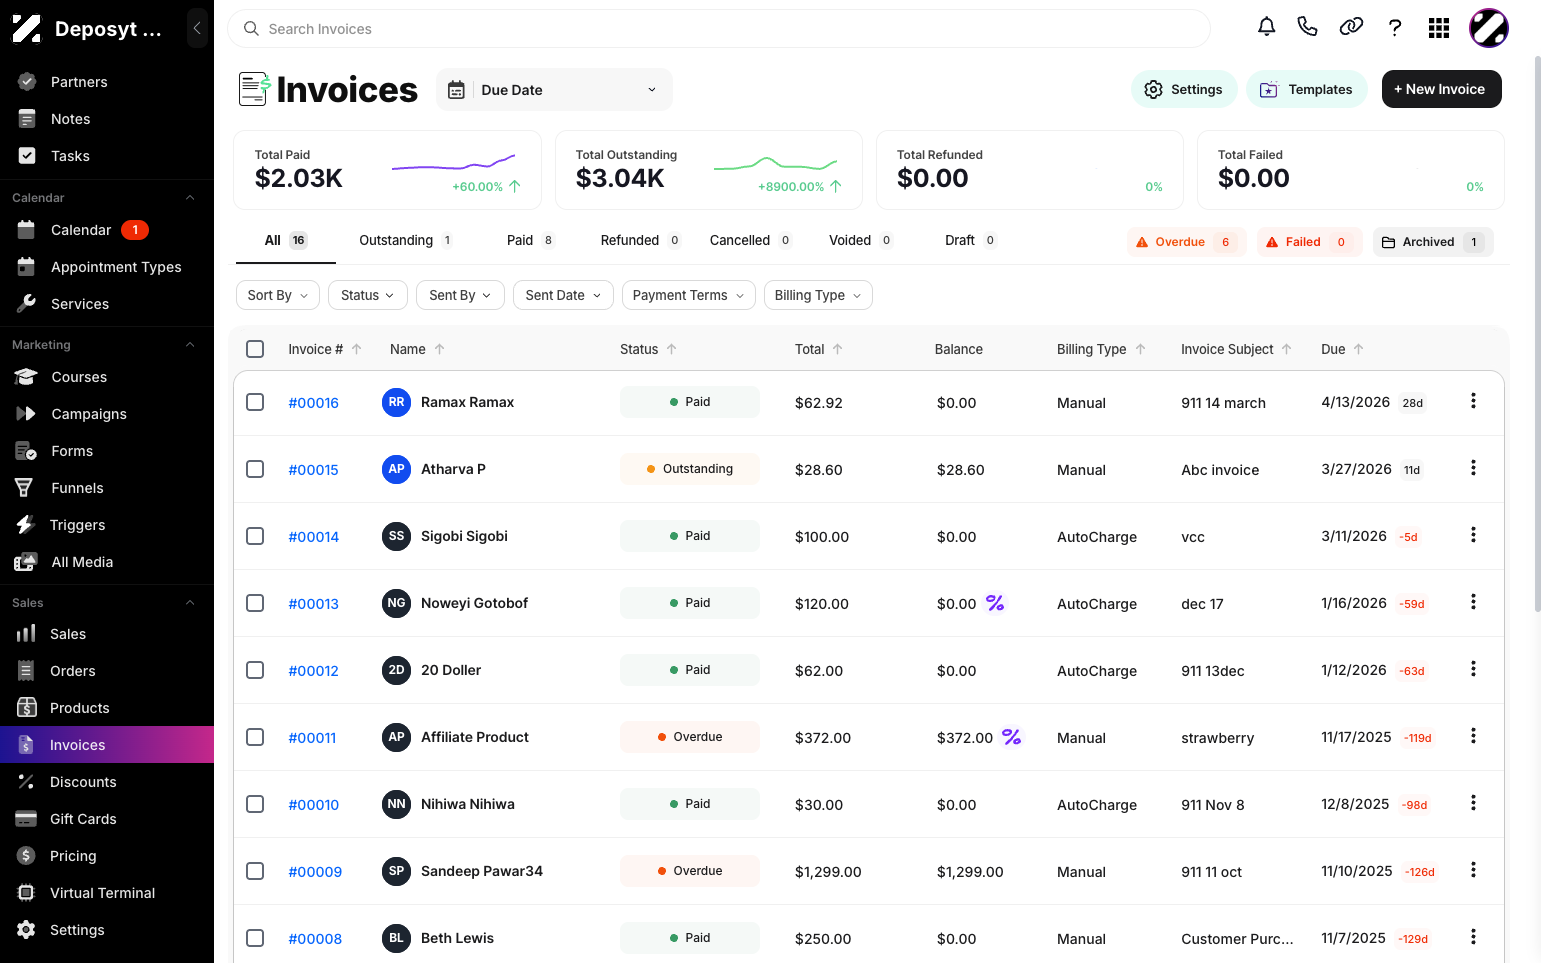
Task: Open the Sent Date filter dropdown
Action: pos(563,295)
